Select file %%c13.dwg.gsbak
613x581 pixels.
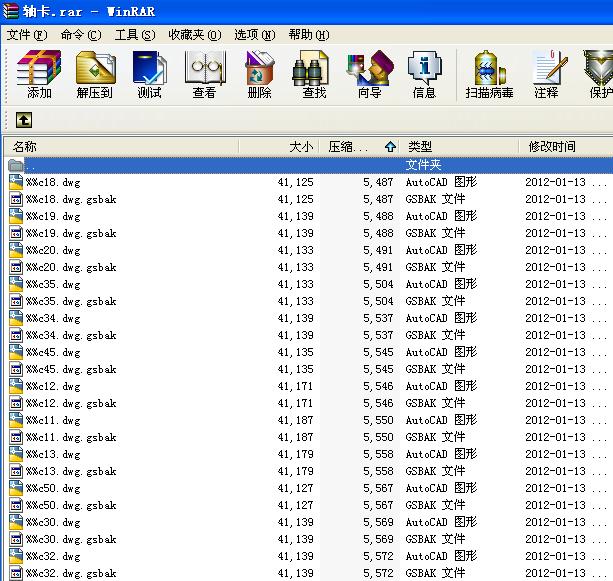(71, 471)
